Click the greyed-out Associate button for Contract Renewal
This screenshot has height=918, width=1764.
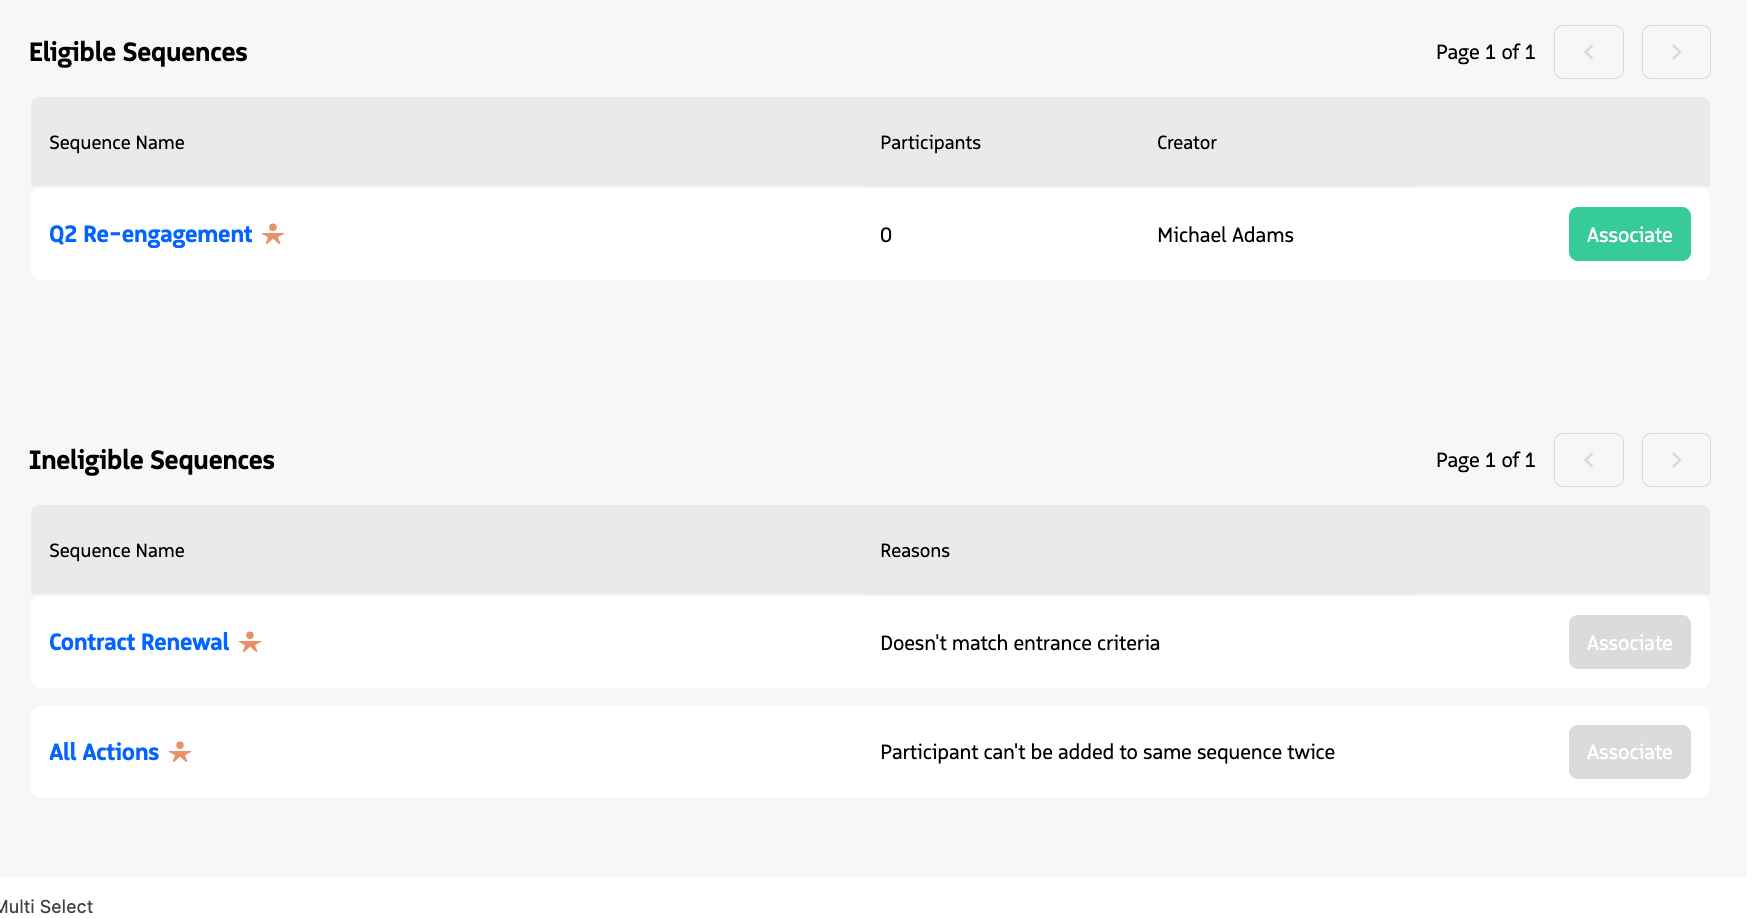coord(1628,642)
